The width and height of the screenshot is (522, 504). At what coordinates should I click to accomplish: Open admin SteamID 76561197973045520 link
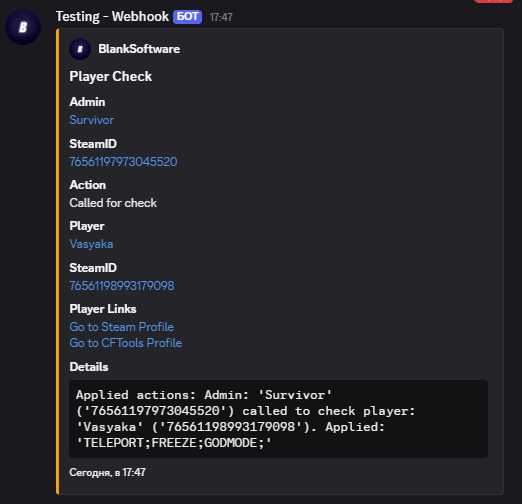(x=123, y=162)
